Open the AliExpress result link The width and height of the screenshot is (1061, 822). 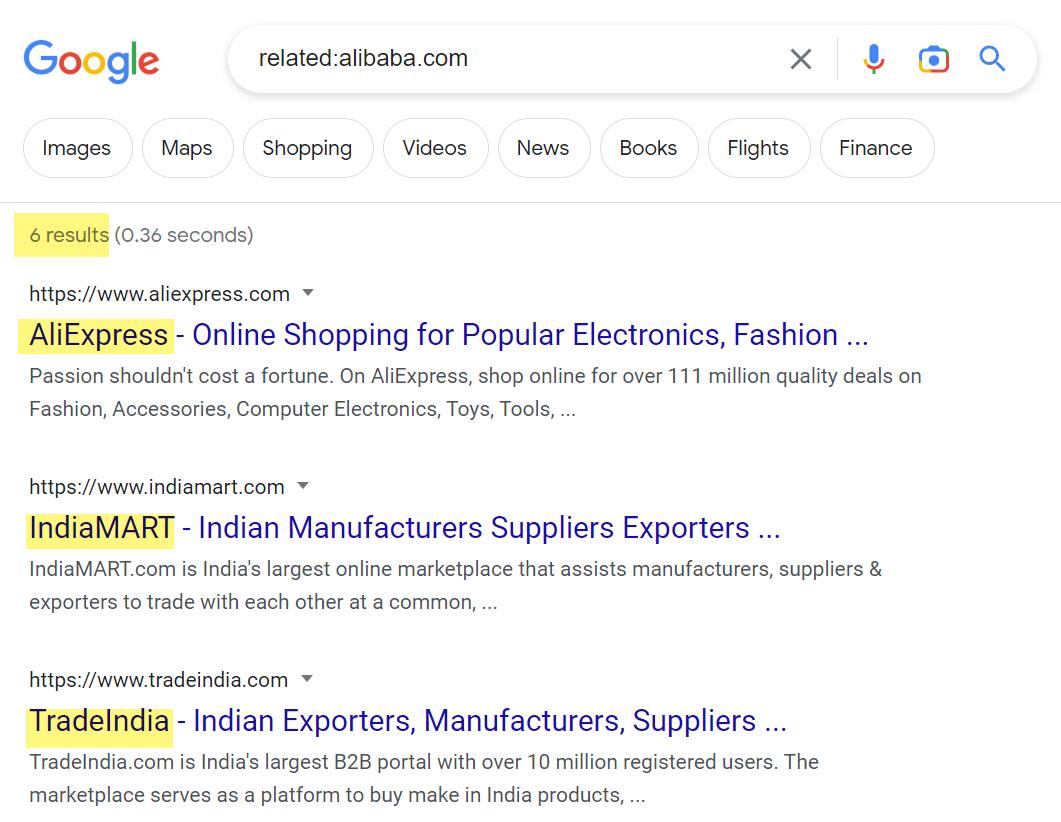click(x=448, y=335)
